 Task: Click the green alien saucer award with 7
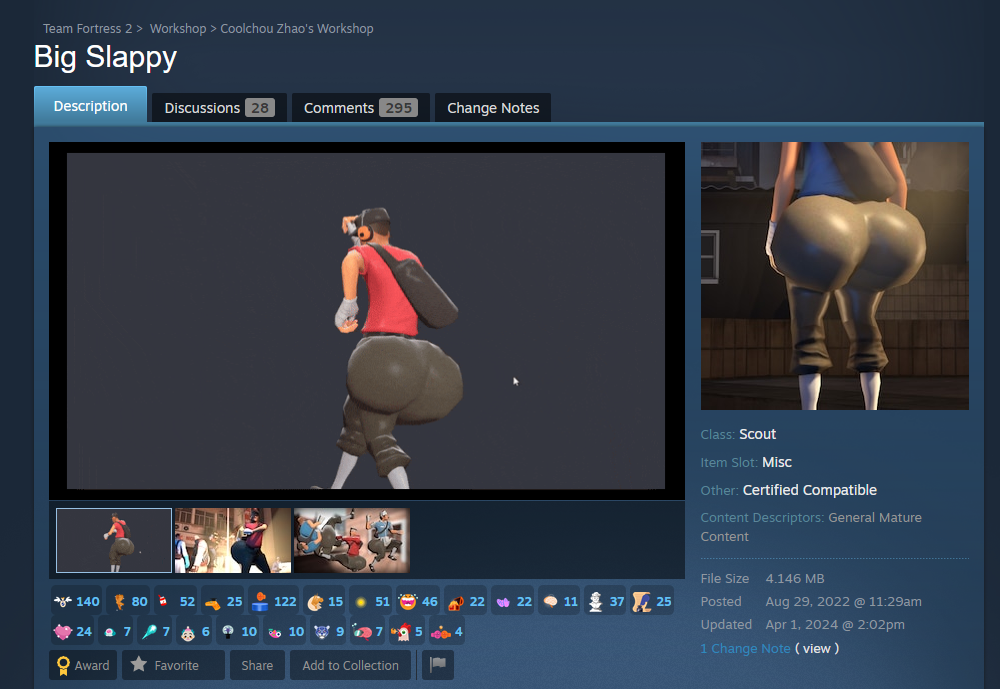click(116, 632)
